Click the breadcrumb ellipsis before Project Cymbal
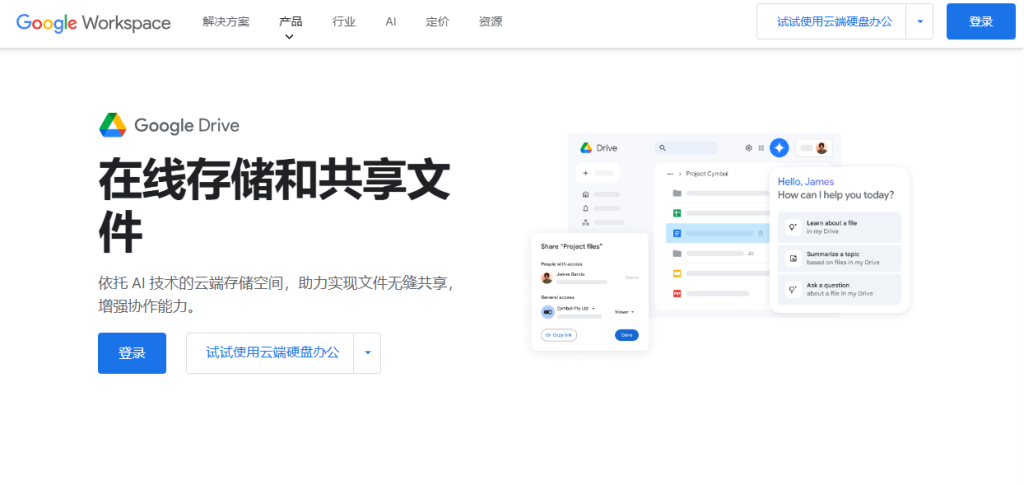 (669, 174)
